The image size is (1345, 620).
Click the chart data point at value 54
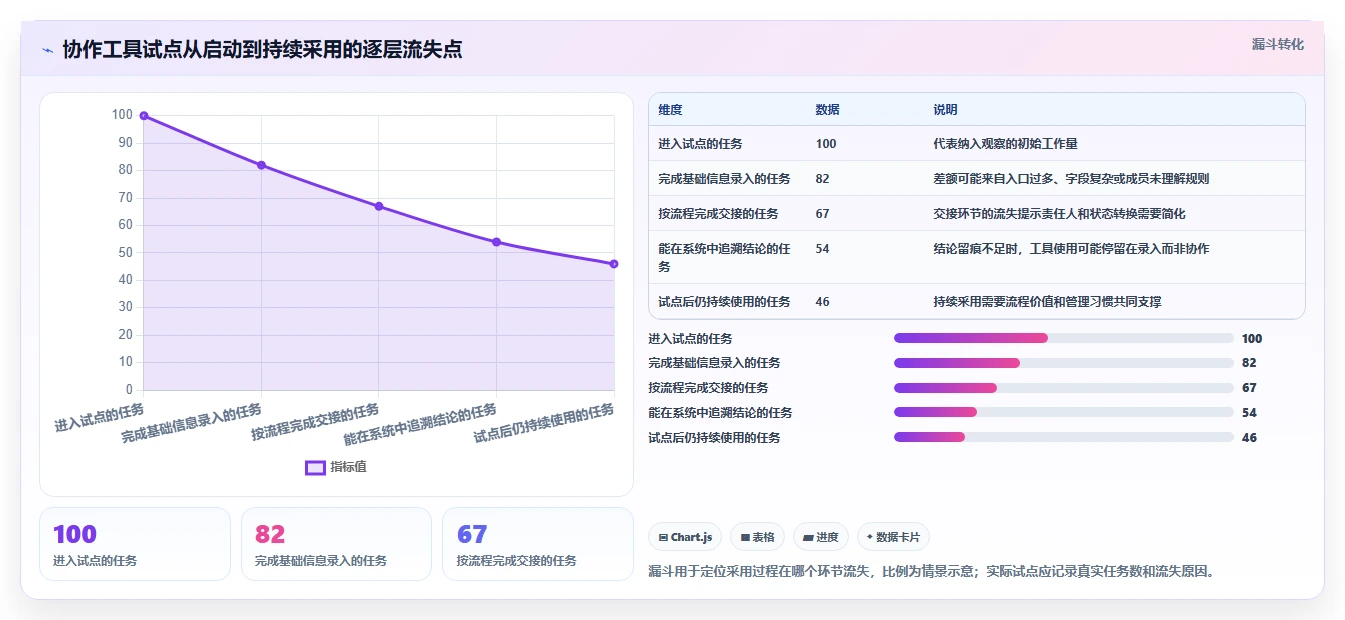pos(496,242)
